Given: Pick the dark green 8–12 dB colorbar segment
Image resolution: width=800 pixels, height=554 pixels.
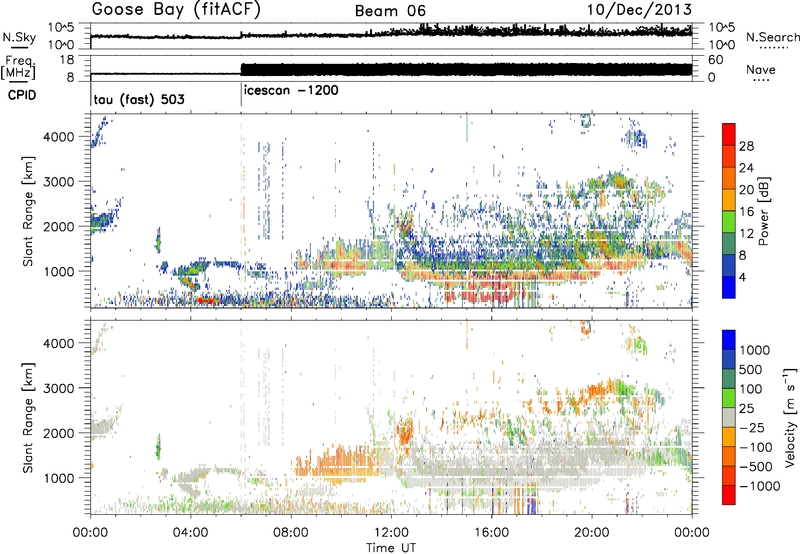Looking at the screenshot, I should tap(729, 244).
